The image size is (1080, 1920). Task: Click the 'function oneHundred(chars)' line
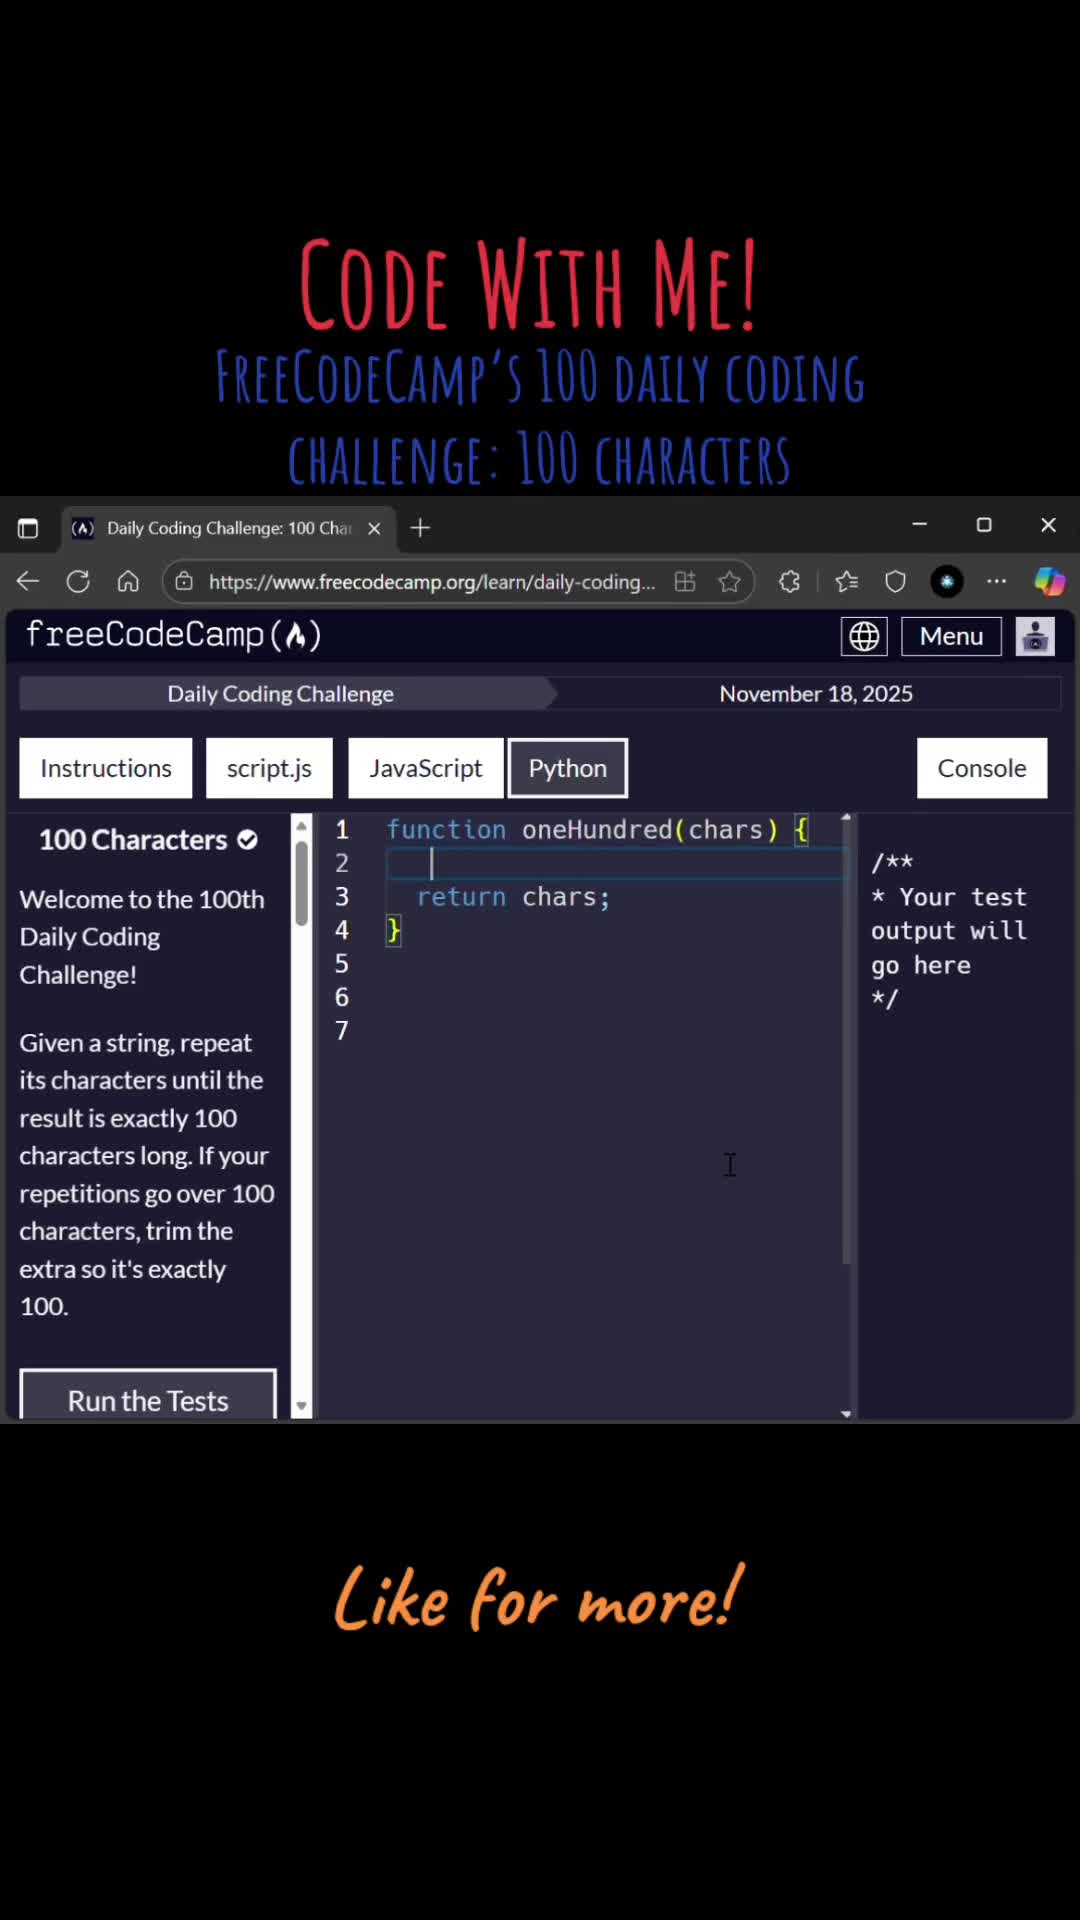[x=597, y=830]
